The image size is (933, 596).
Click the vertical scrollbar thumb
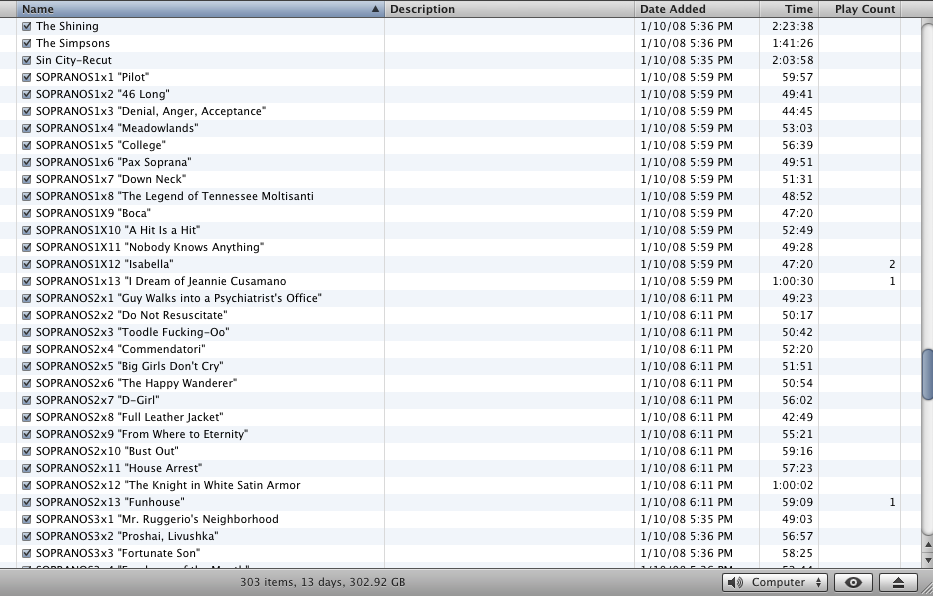pos(927,375)
